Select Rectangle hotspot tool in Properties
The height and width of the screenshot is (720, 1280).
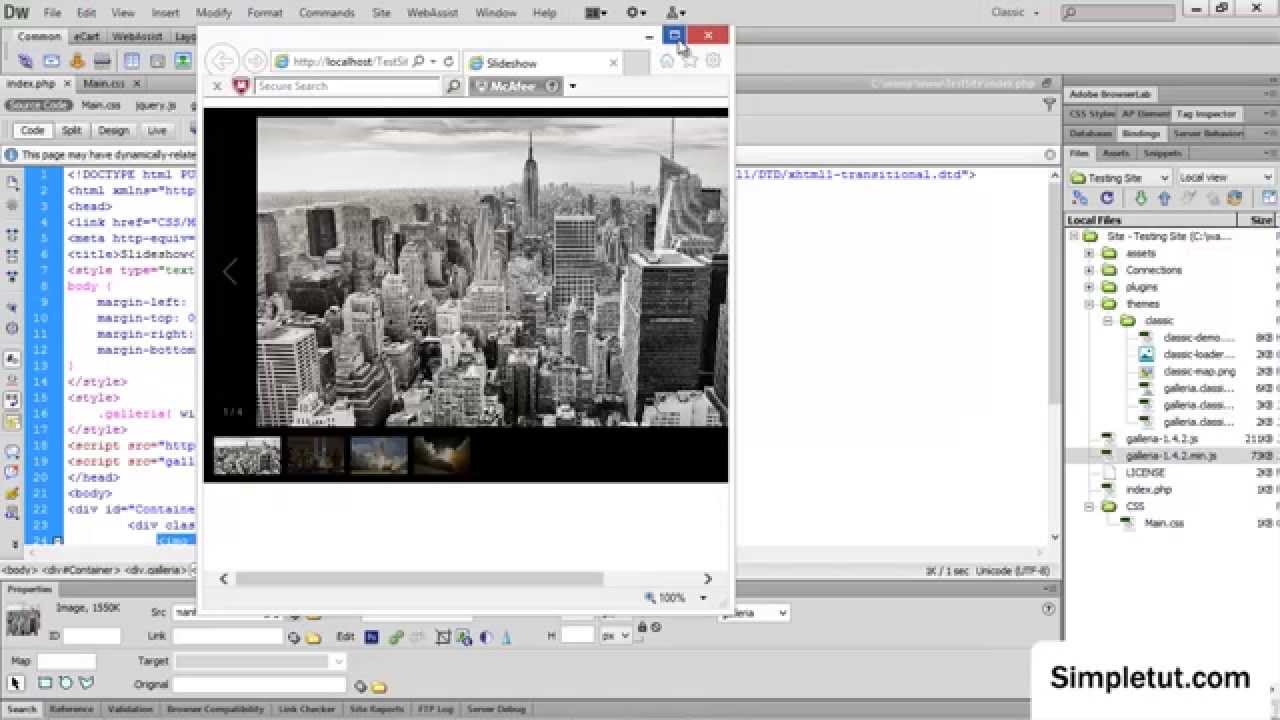click(x=45, y=684)
